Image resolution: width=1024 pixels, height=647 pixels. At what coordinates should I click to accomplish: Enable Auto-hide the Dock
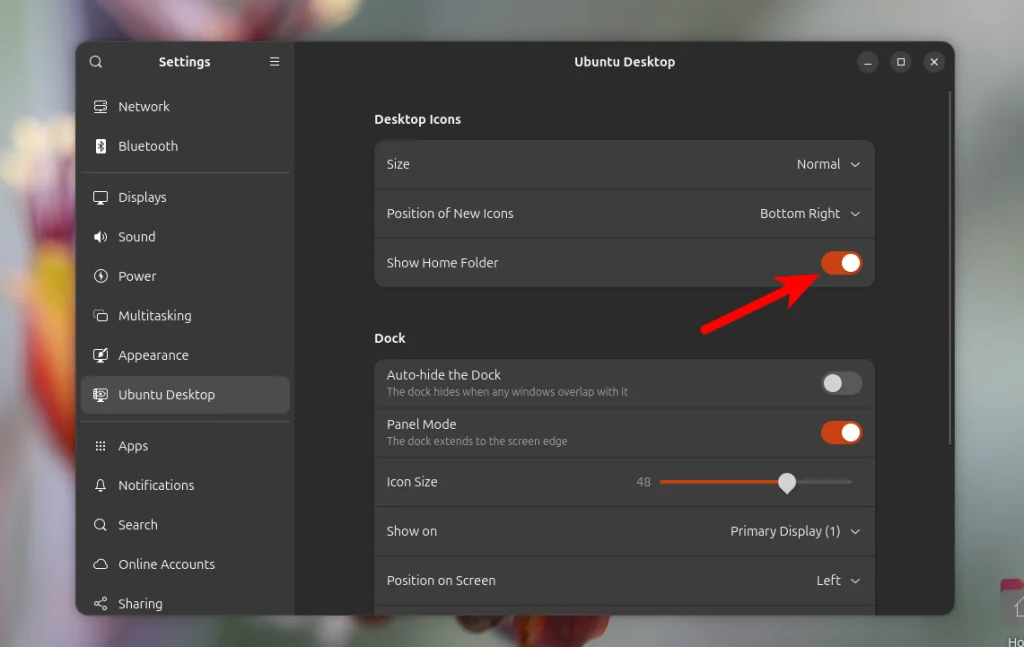tap(841, 383)
